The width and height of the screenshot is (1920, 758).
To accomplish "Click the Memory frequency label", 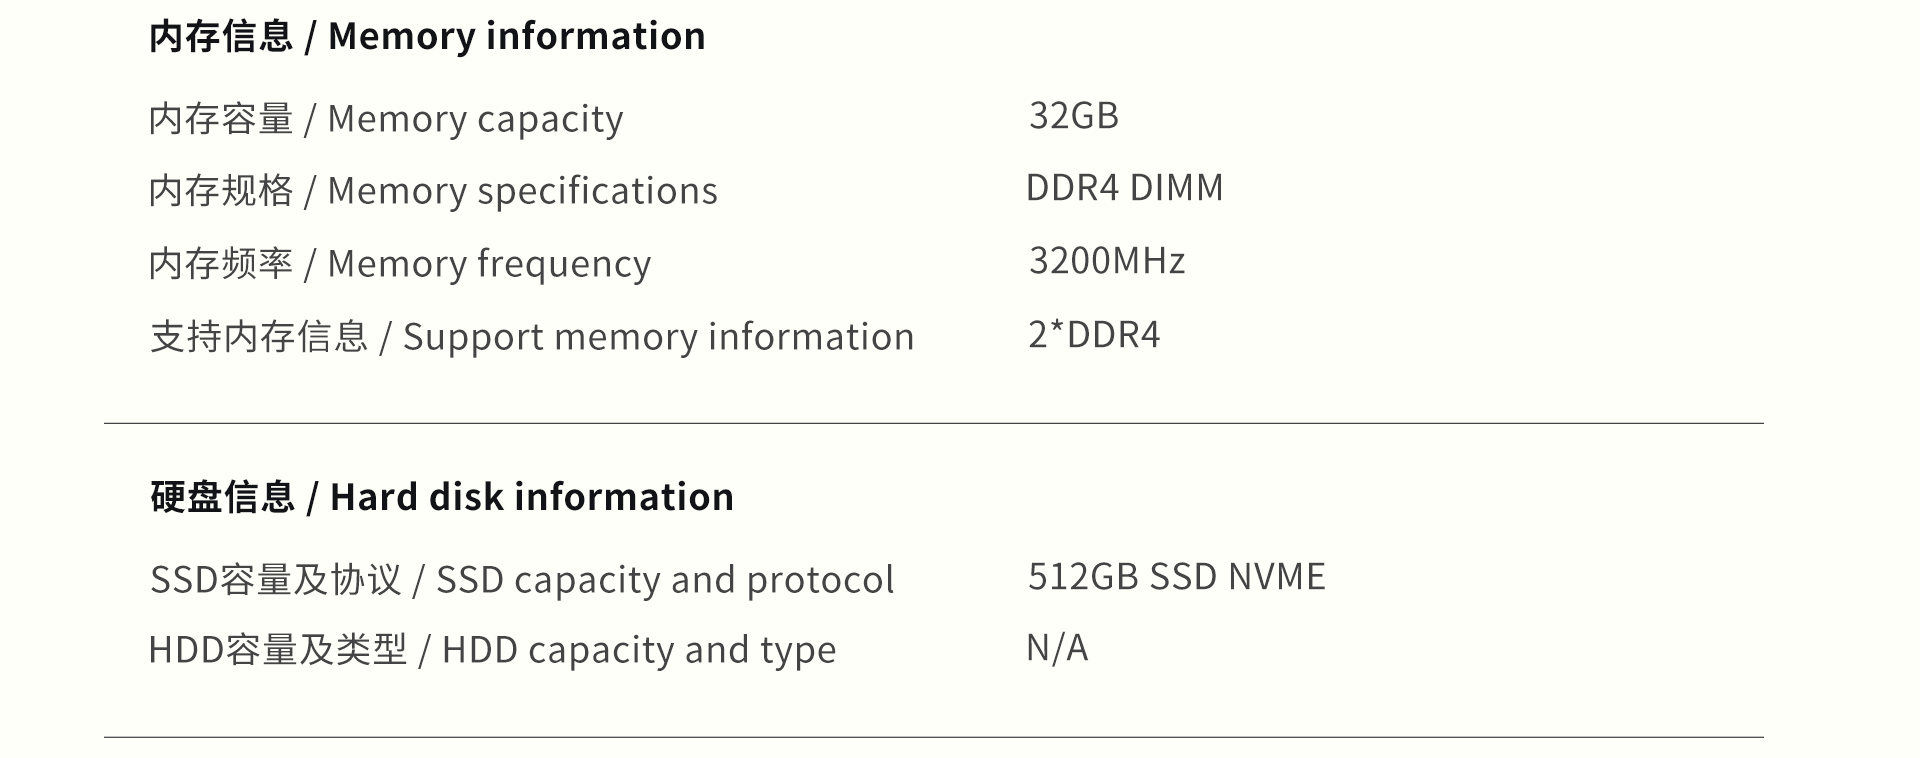I will click(x=489, y=264).
